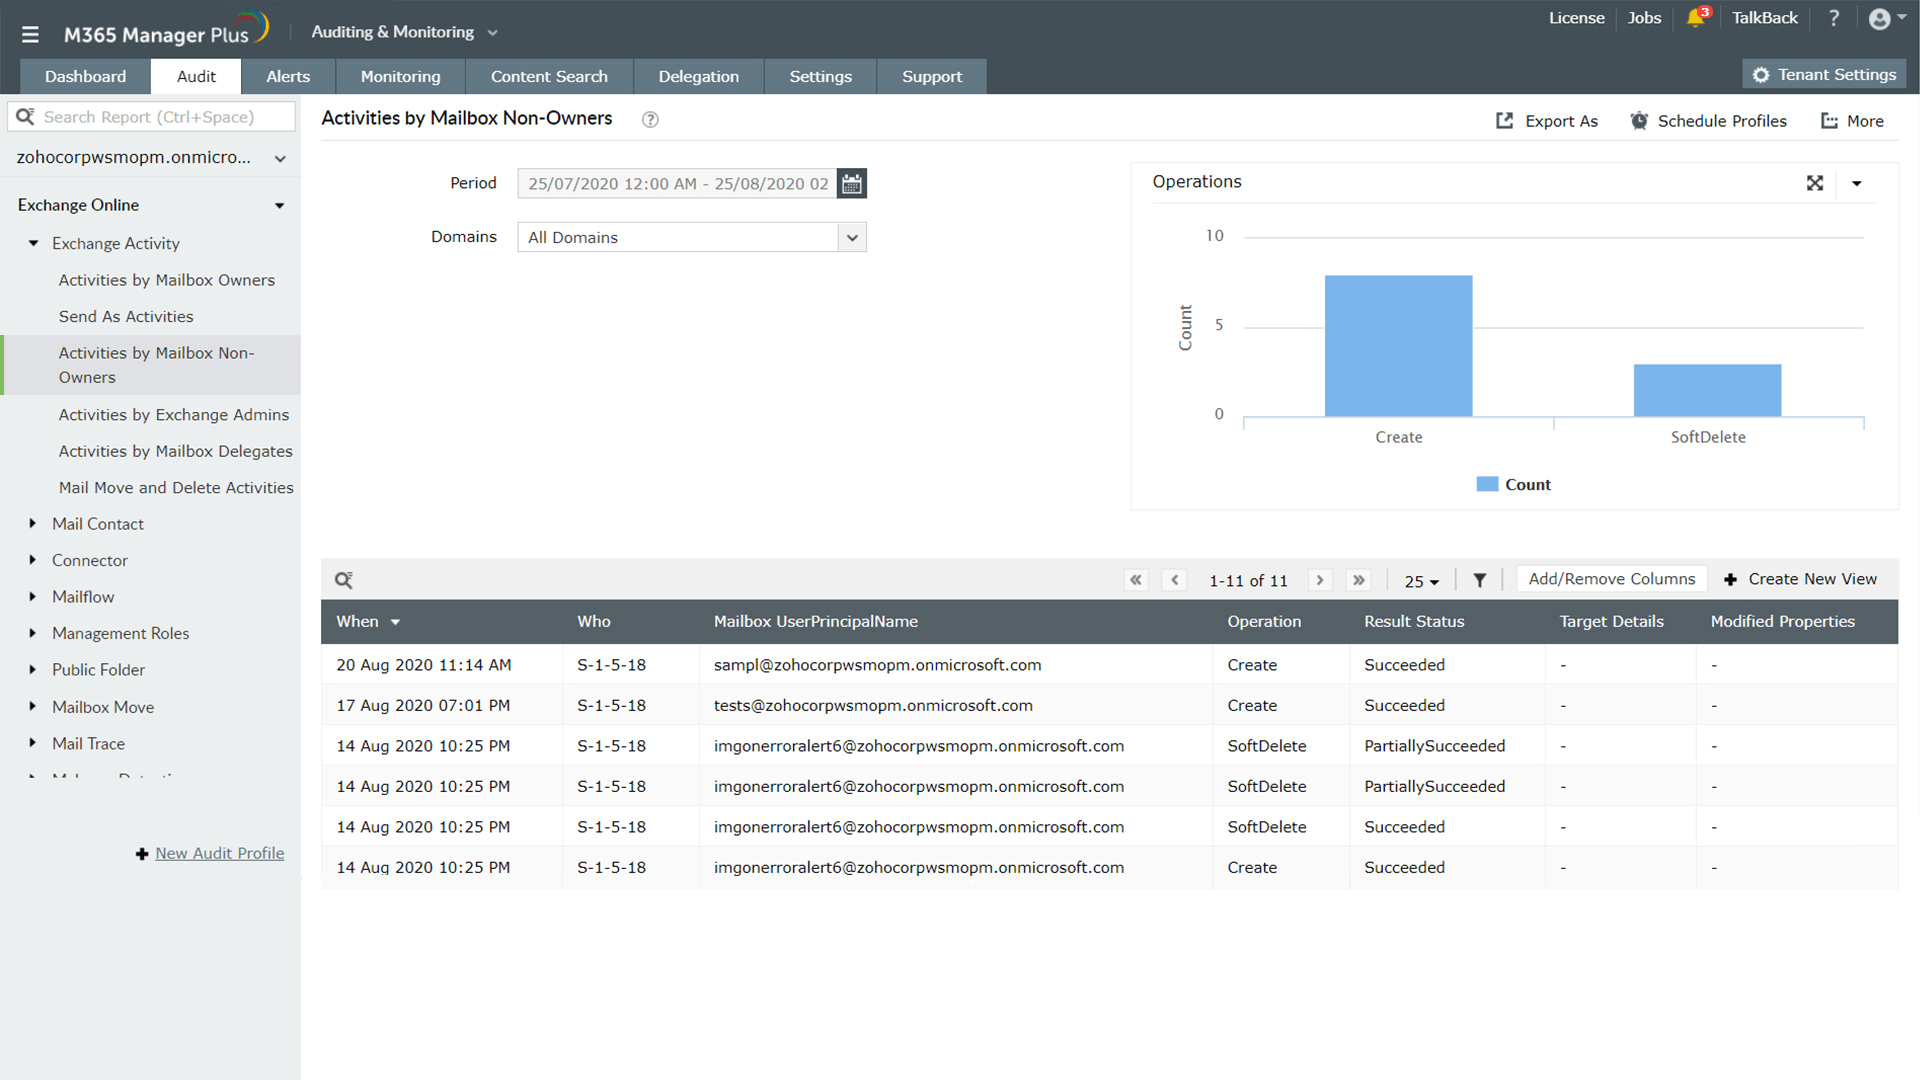Open the Content Search tab

[549, 77]
